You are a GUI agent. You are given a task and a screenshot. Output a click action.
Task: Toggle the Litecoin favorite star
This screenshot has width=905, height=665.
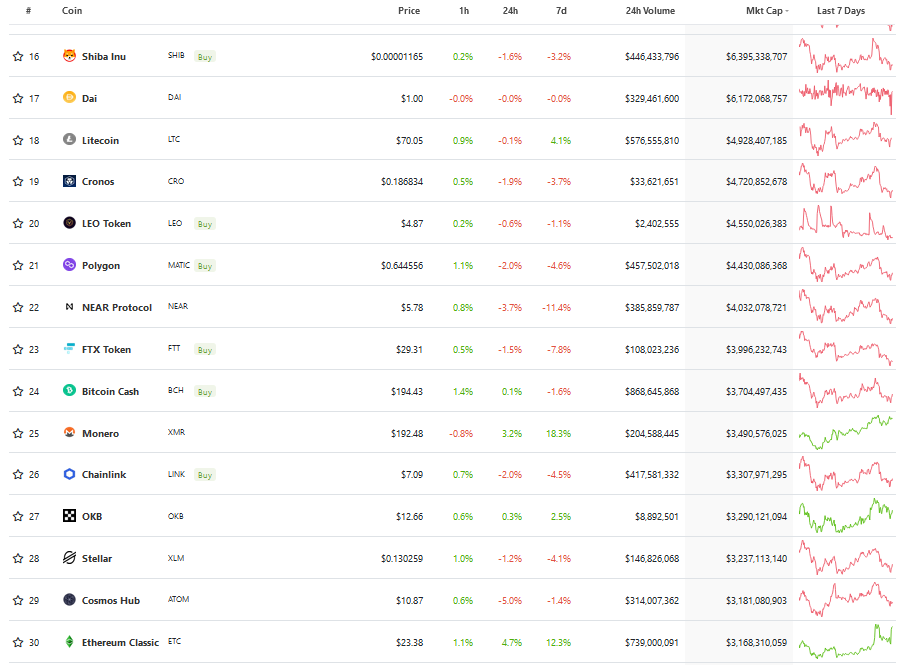[18, 140]
